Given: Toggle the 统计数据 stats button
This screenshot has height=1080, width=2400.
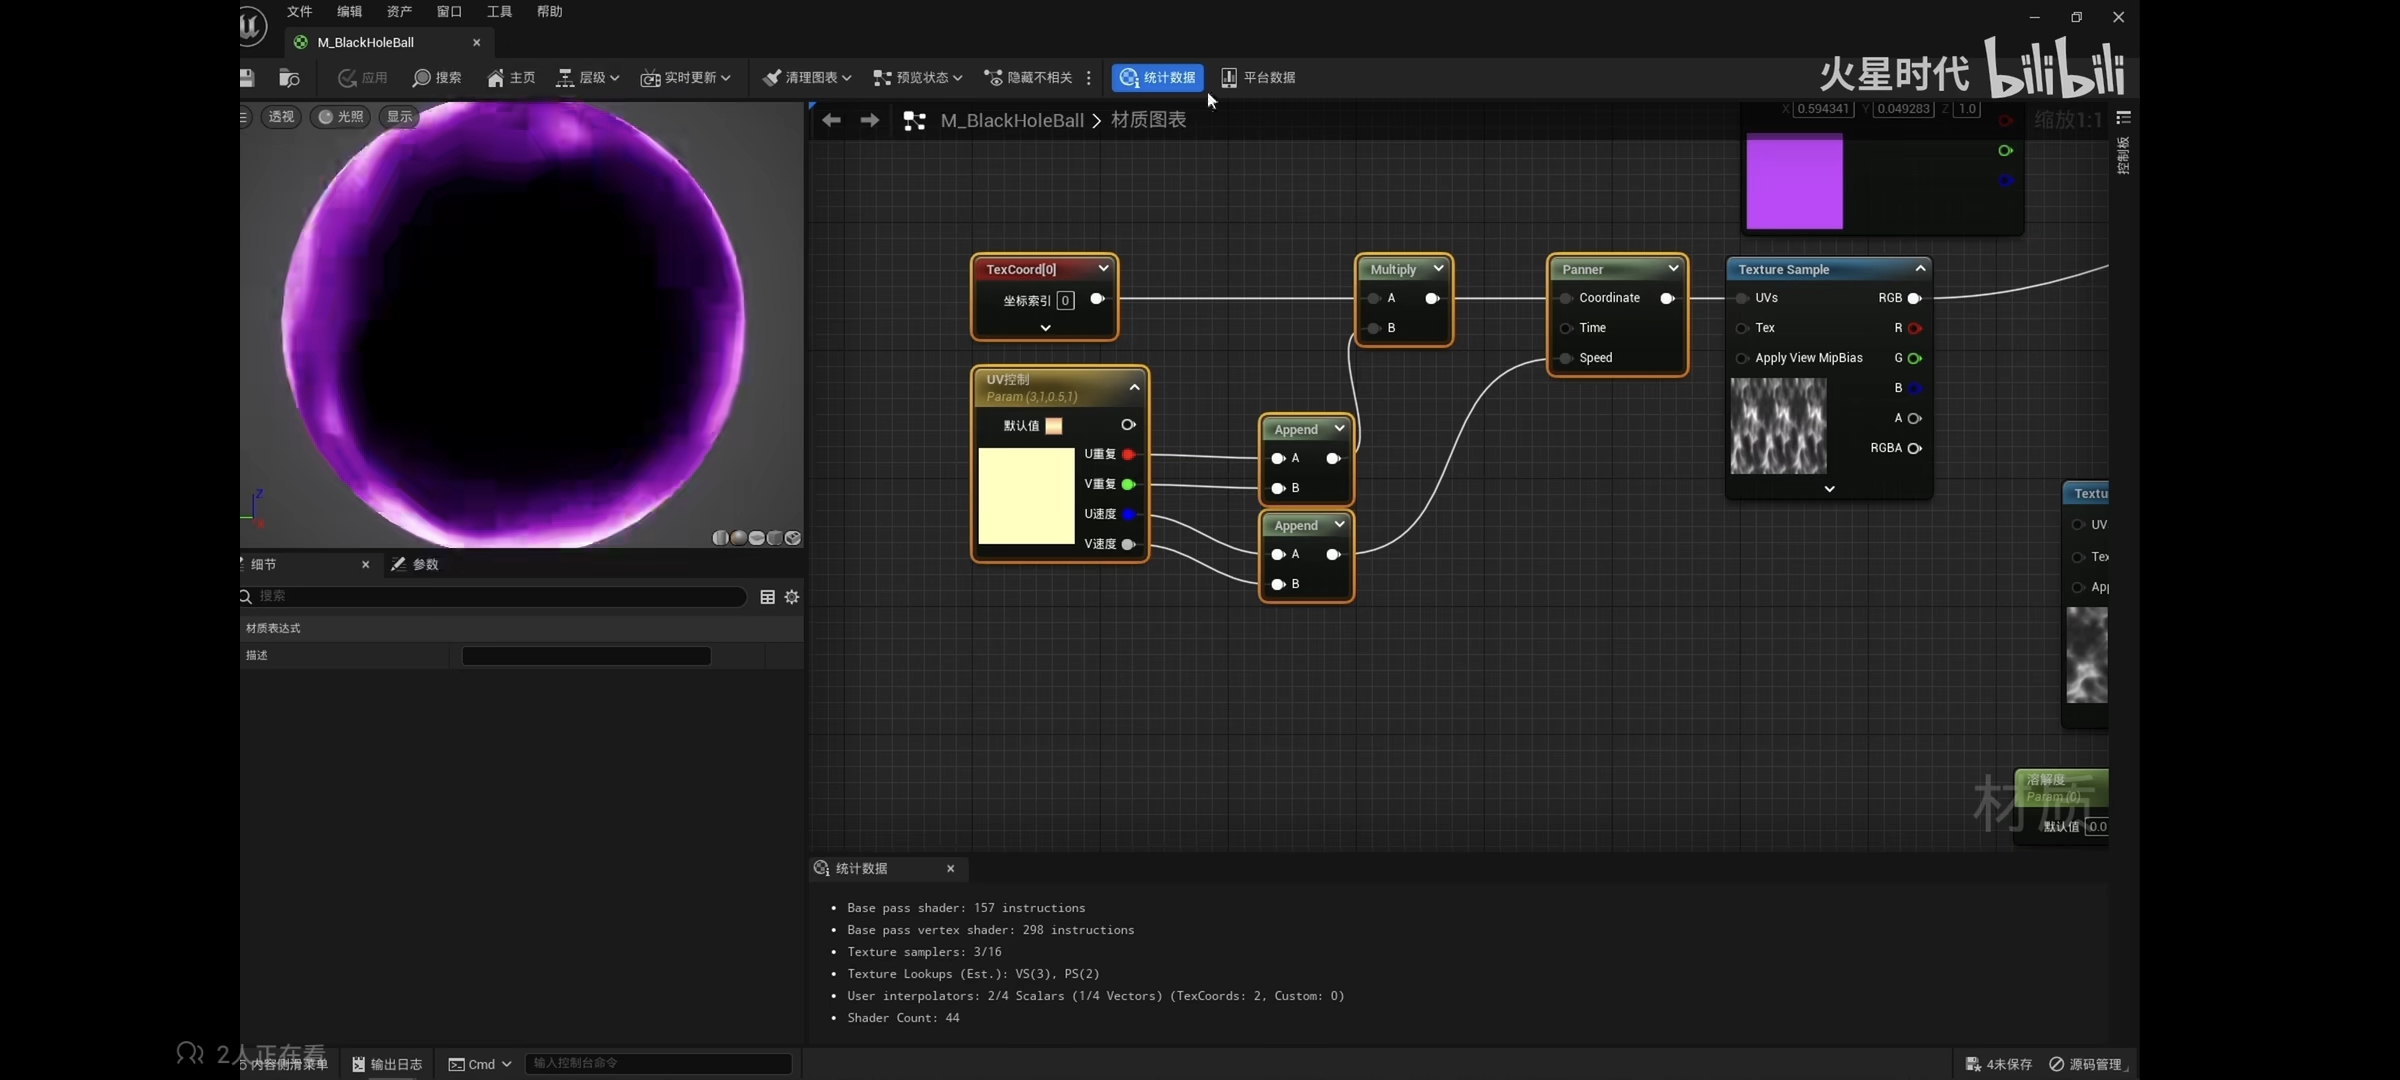Looking at the screenshot, I should (1157, 78).
